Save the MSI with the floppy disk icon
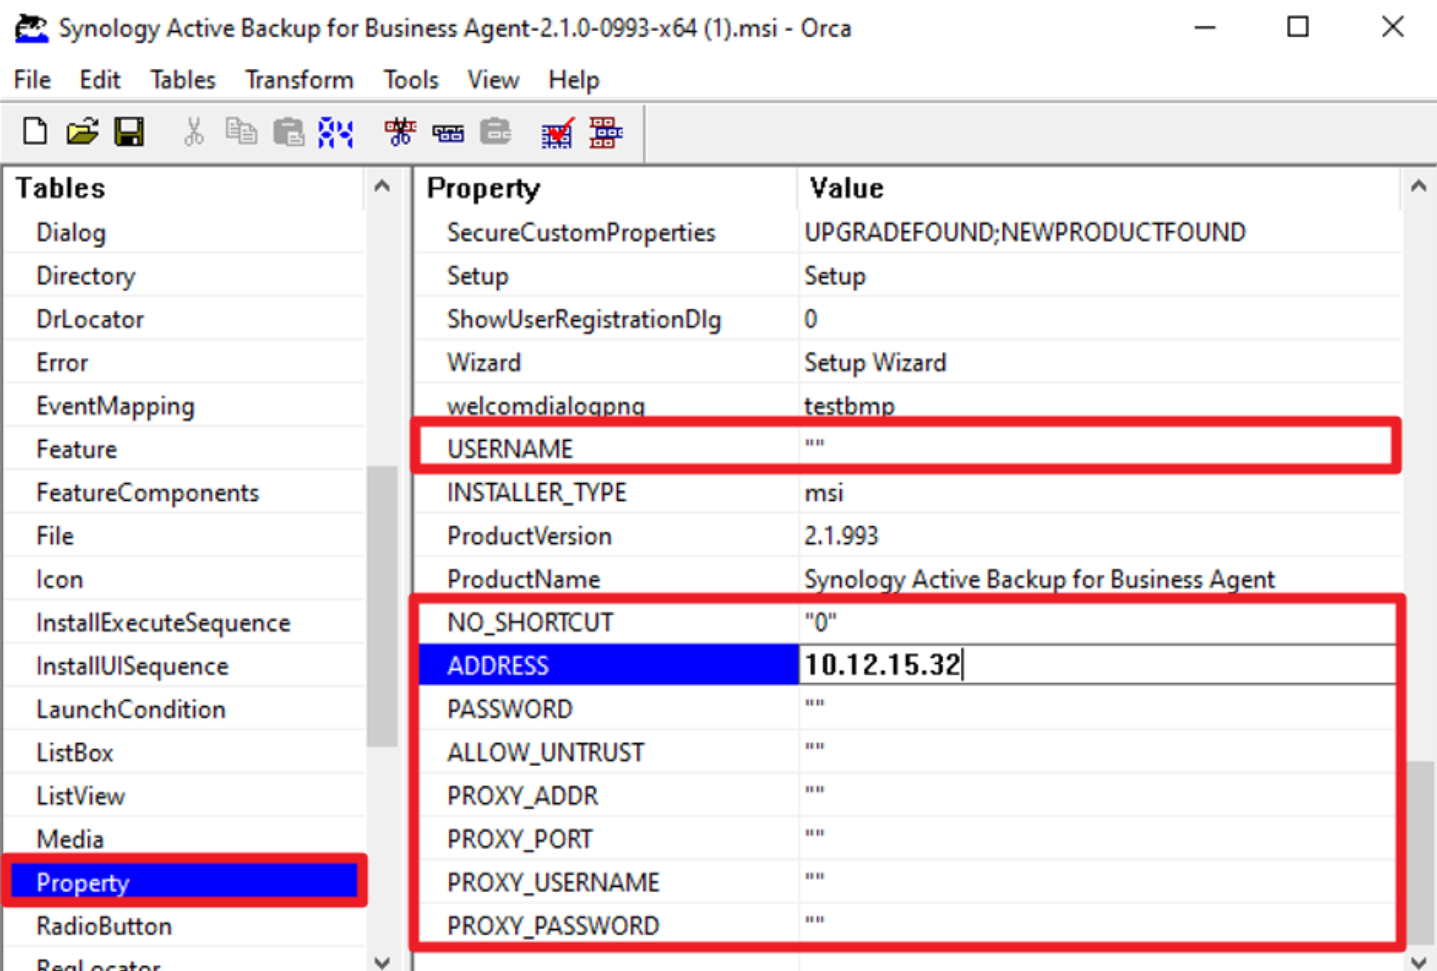The width and height of the screenshot is (1437, 971). pyautogui.click(x=129, y=131)
